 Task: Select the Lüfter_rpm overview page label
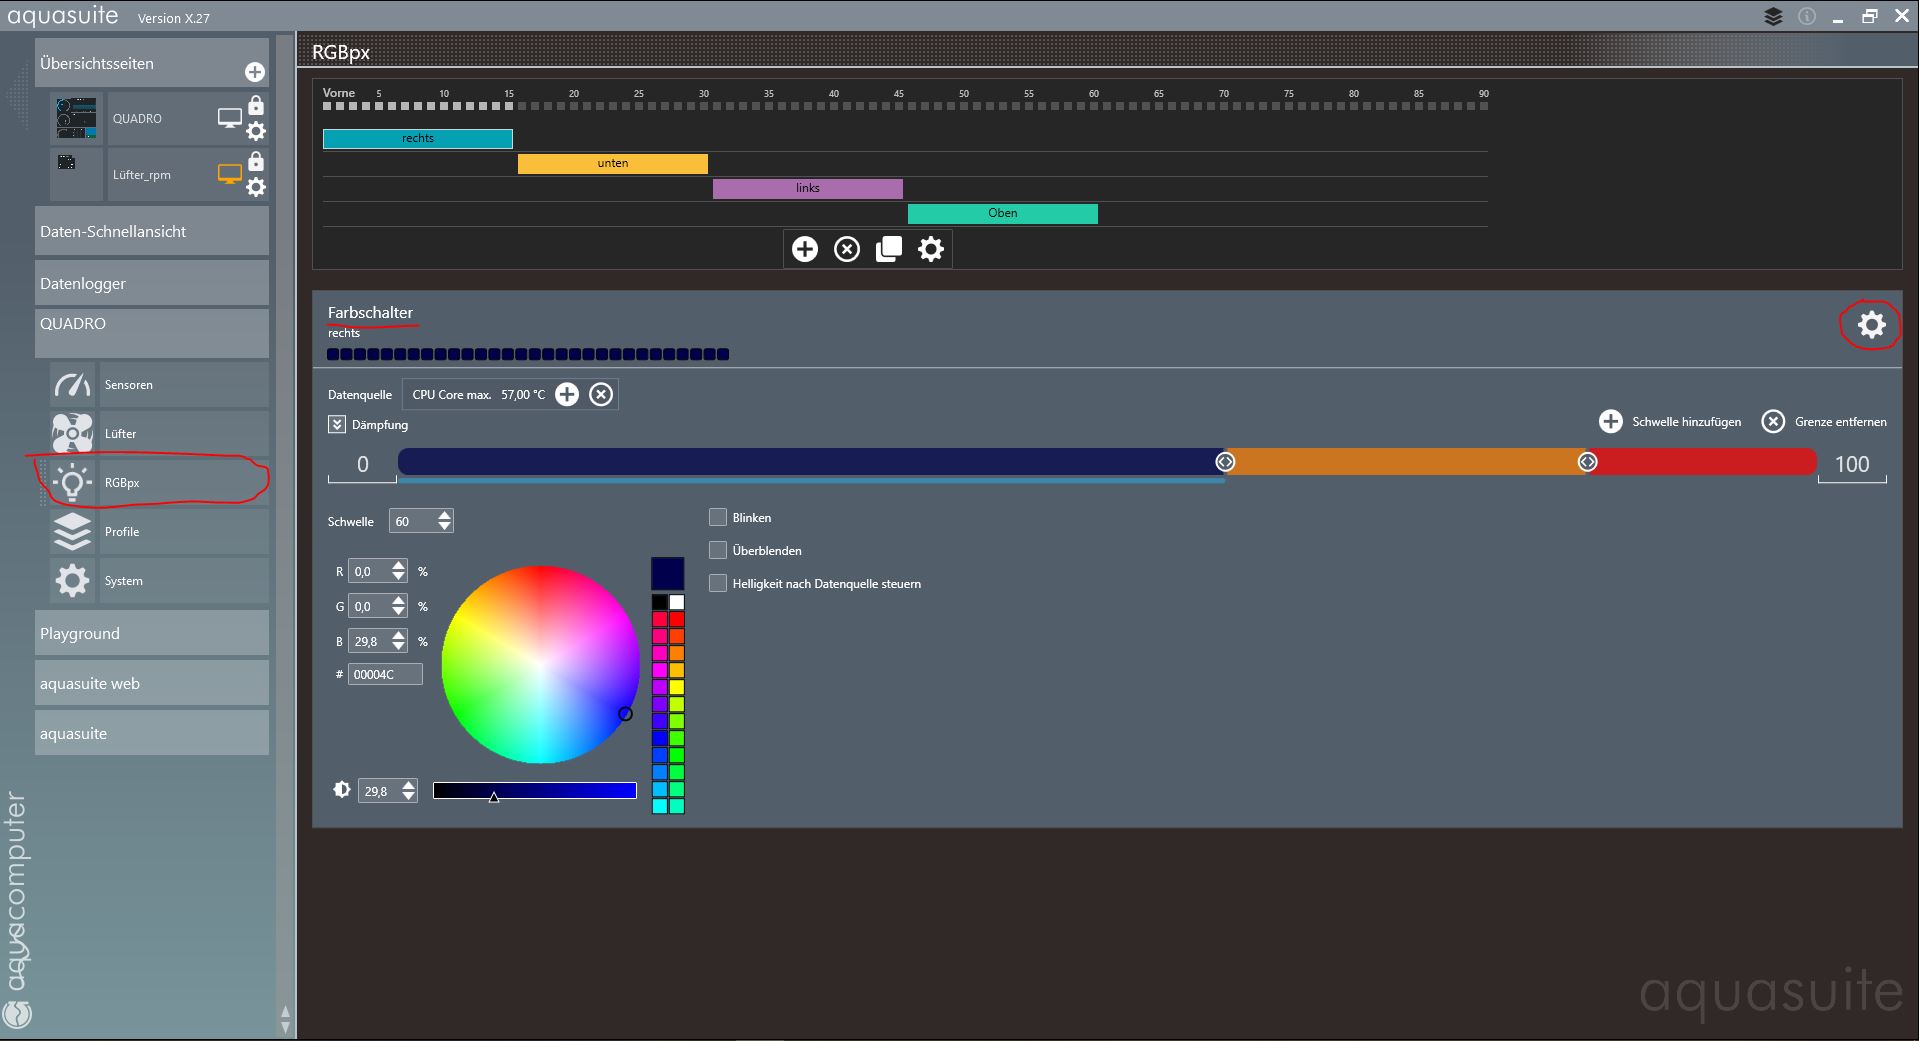coord(142,175)
